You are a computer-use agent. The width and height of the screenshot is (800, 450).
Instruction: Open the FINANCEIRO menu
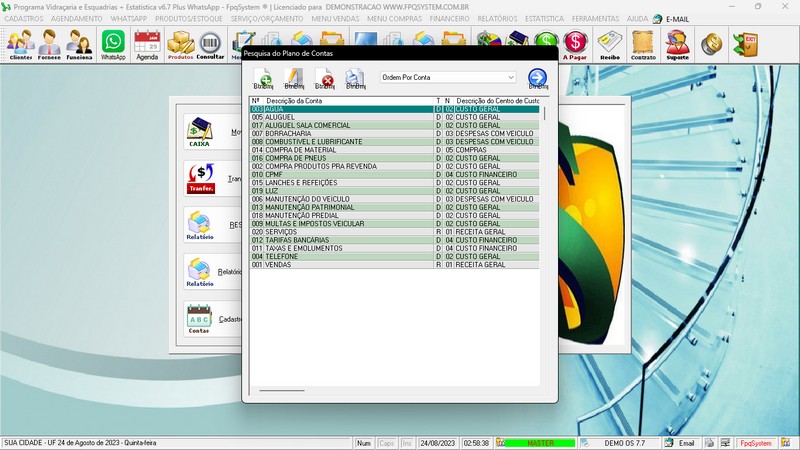[450, 19]
